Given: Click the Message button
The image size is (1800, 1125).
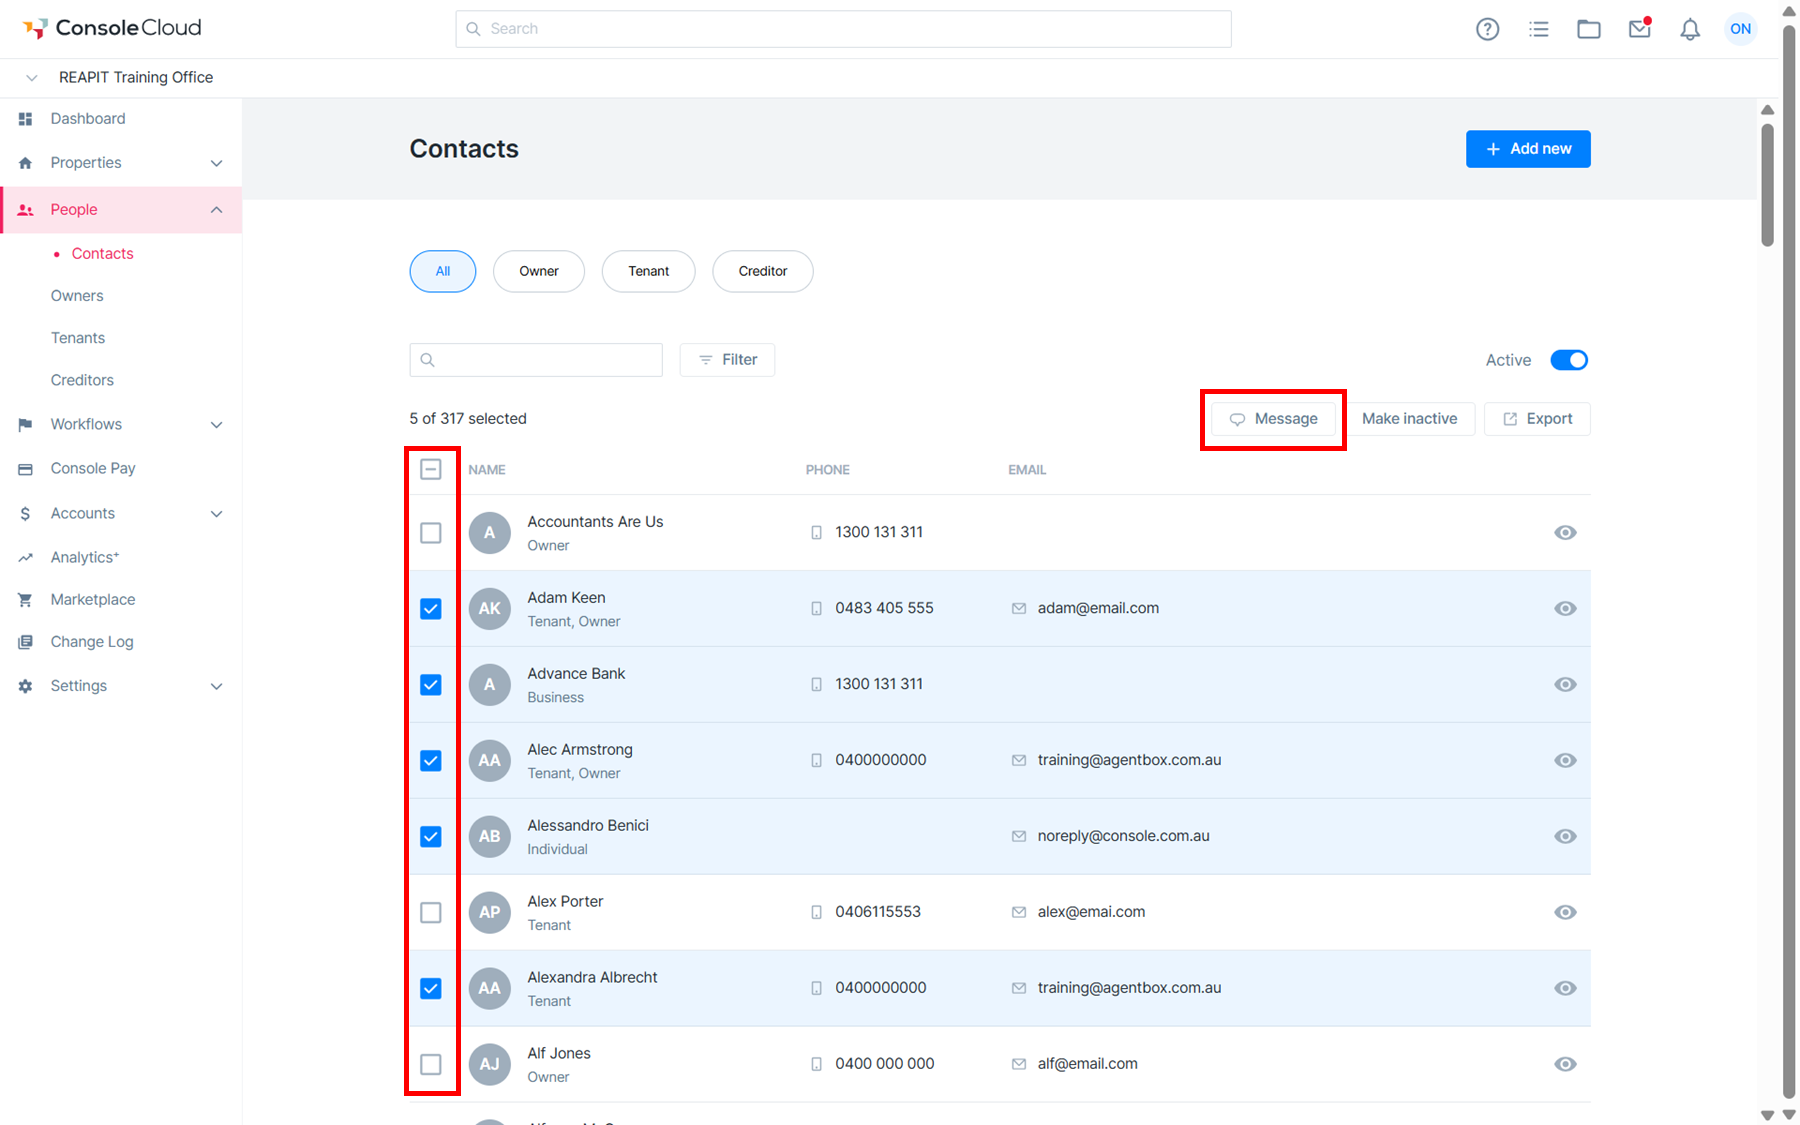Looking at the screenshot, I should pos(1273,419).
